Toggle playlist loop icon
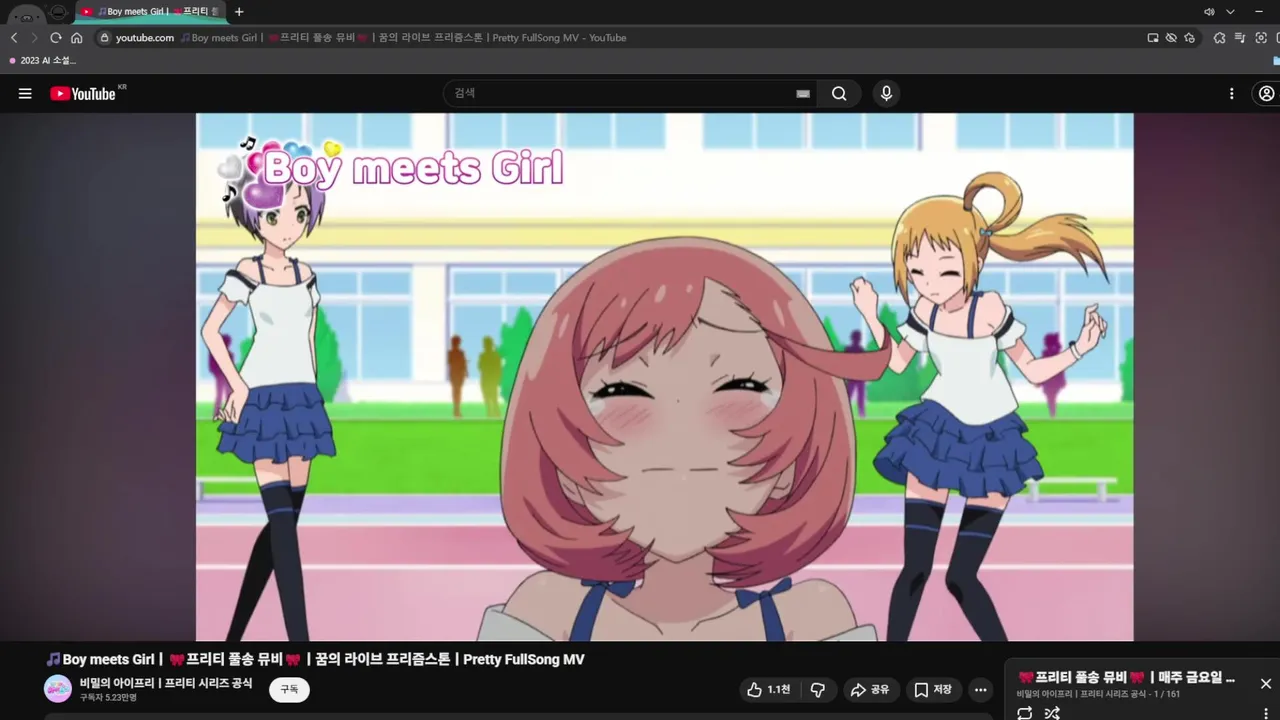 (x=1025, y=713)
